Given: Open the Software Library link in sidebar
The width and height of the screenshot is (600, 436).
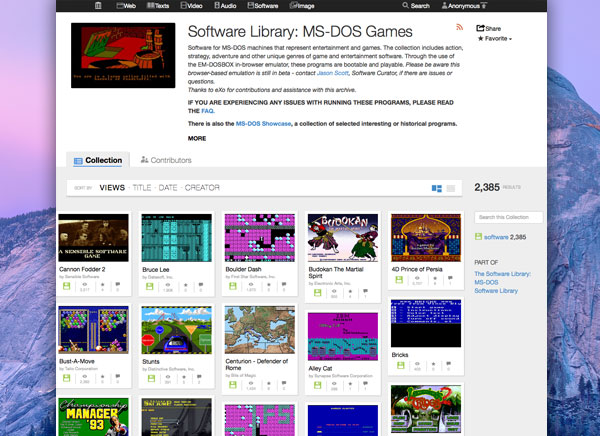Looking at the screenshot, I should coord(496,291).
